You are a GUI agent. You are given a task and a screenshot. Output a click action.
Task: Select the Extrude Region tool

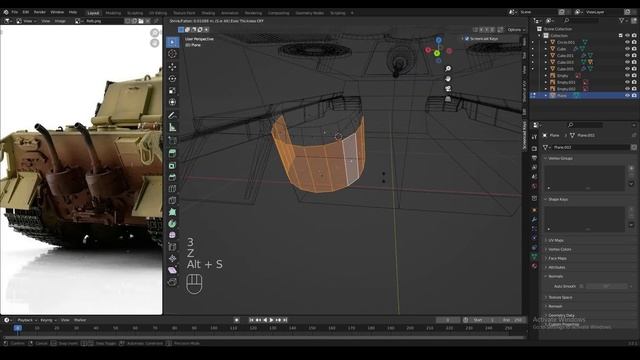click(172, 153)
